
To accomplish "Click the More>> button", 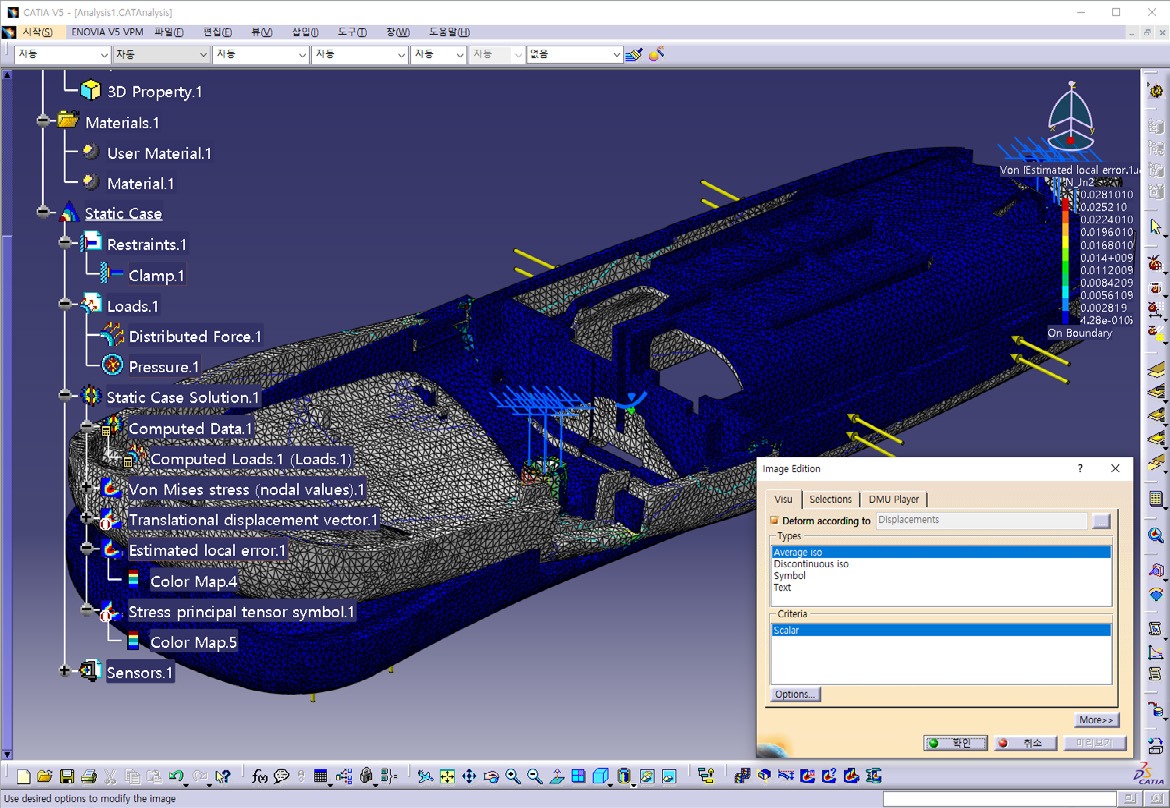I will point(1097,720).
